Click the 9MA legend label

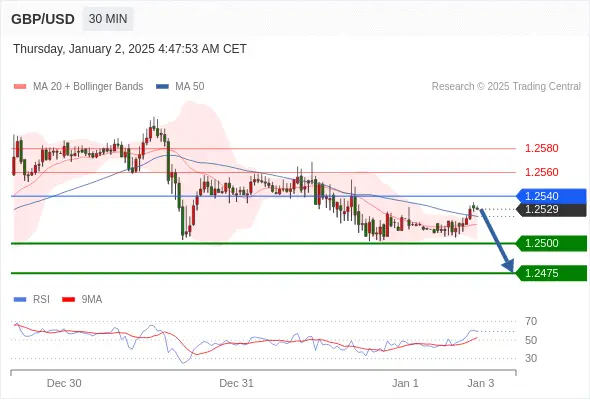pos(92,300)
